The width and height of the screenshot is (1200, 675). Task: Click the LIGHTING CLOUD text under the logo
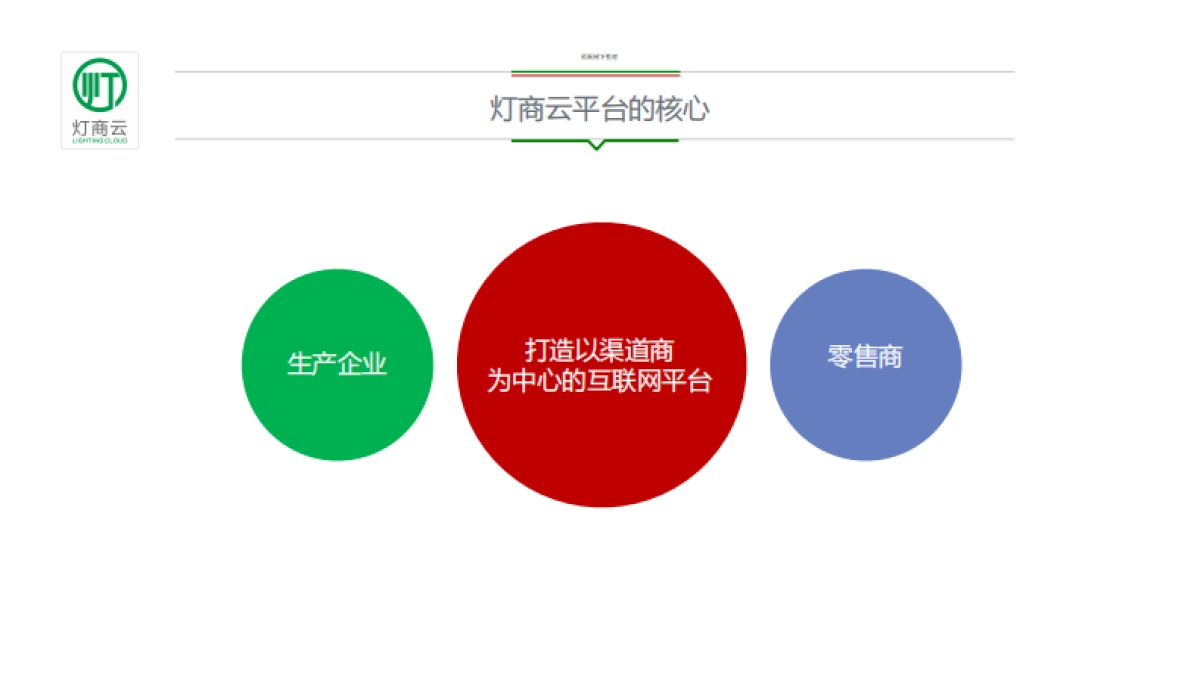pyautogui.click(x=99, y=142)
